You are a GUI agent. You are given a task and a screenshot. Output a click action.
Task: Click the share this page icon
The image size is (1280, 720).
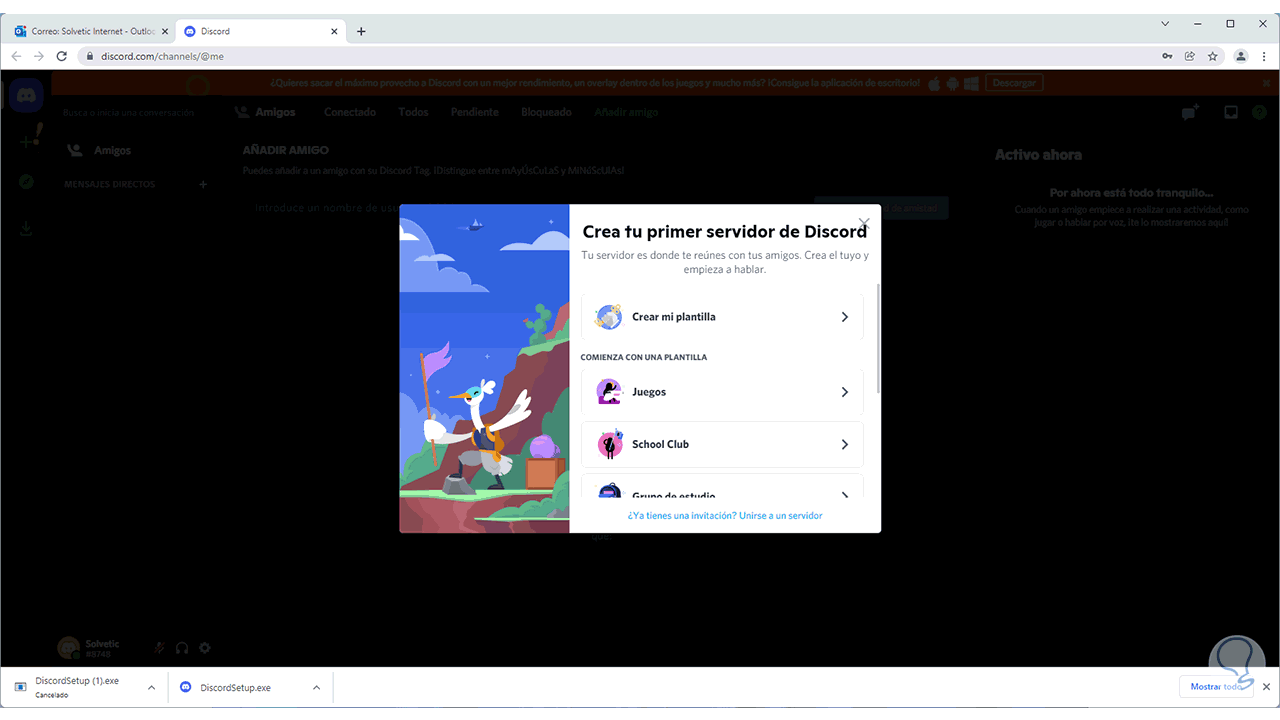[1190, 56]
